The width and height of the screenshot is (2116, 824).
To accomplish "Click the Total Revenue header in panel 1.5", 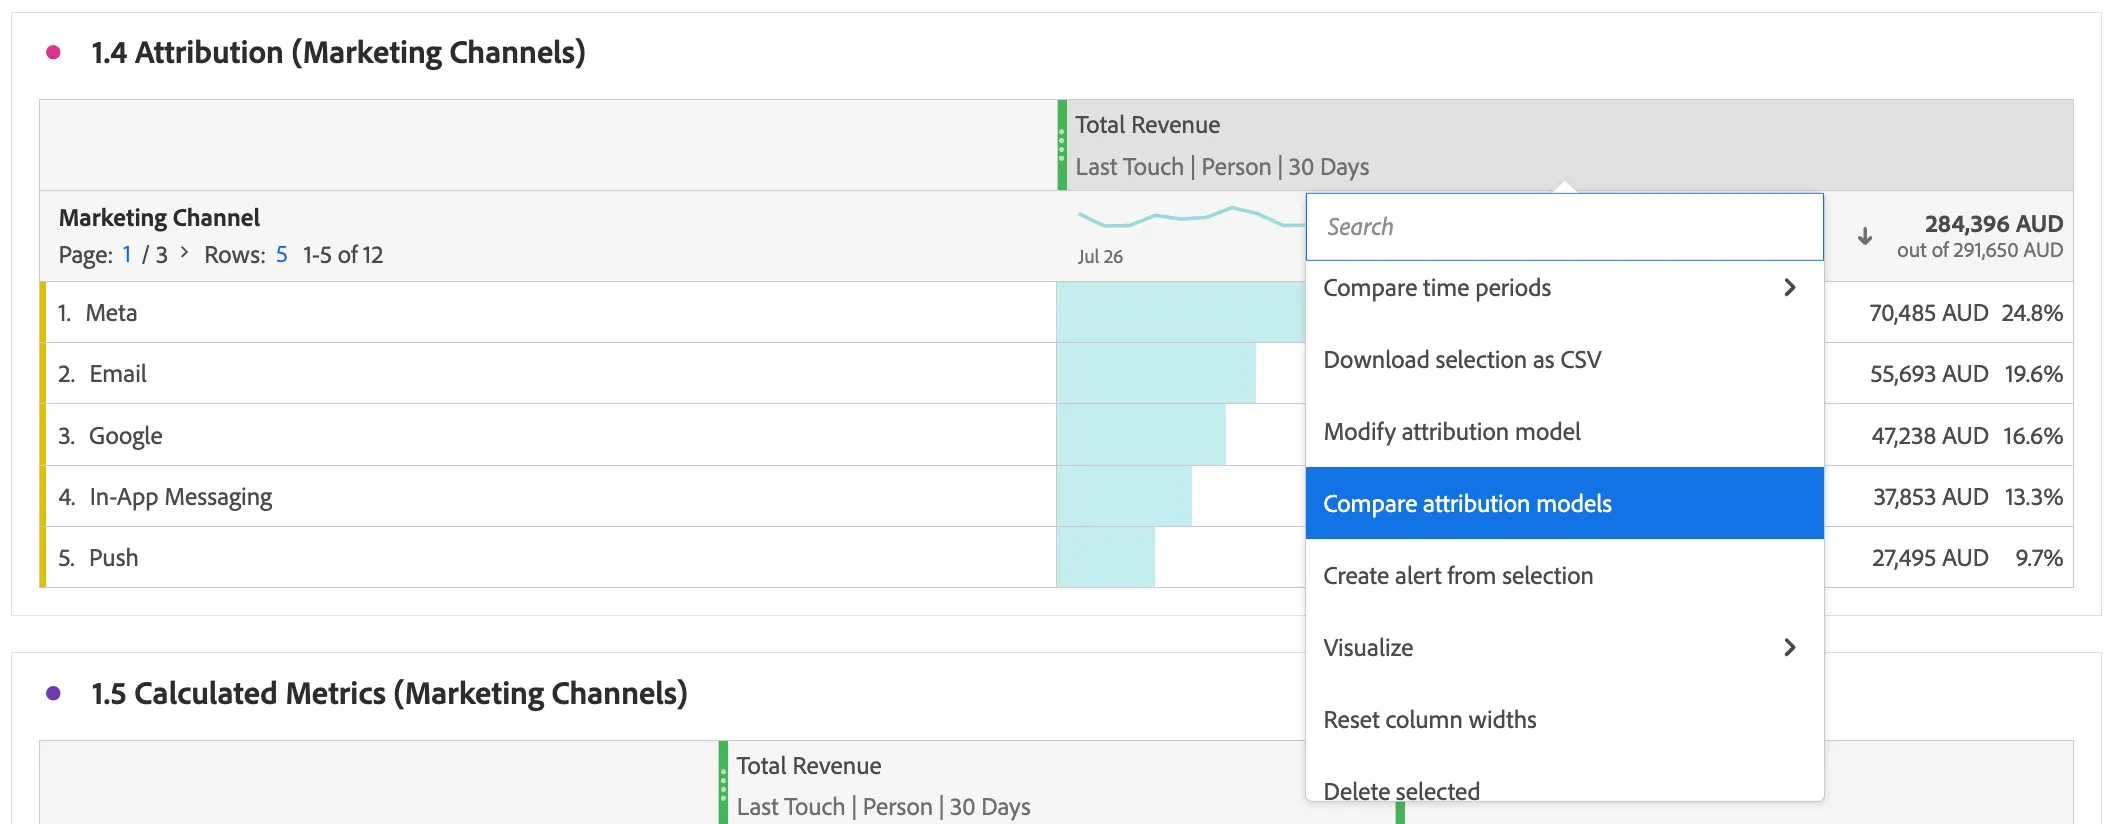I will [808, 766].
